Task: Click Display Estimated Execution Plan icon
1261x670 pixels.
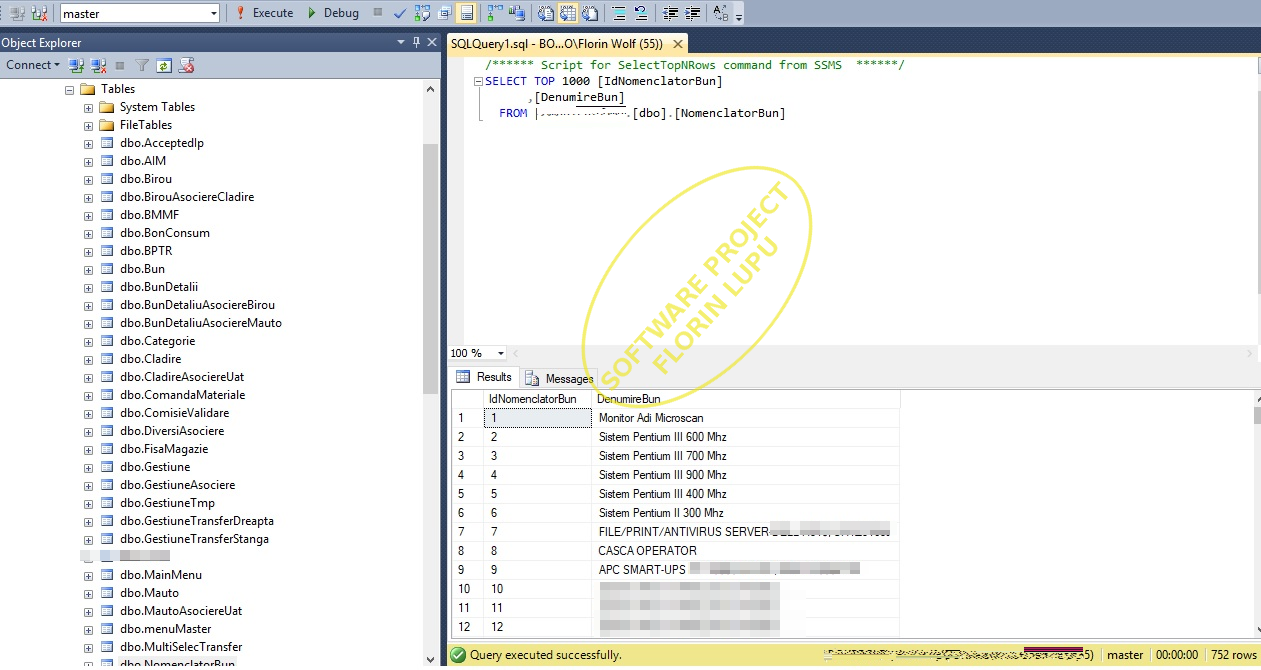Action: [x=422, y=13]
